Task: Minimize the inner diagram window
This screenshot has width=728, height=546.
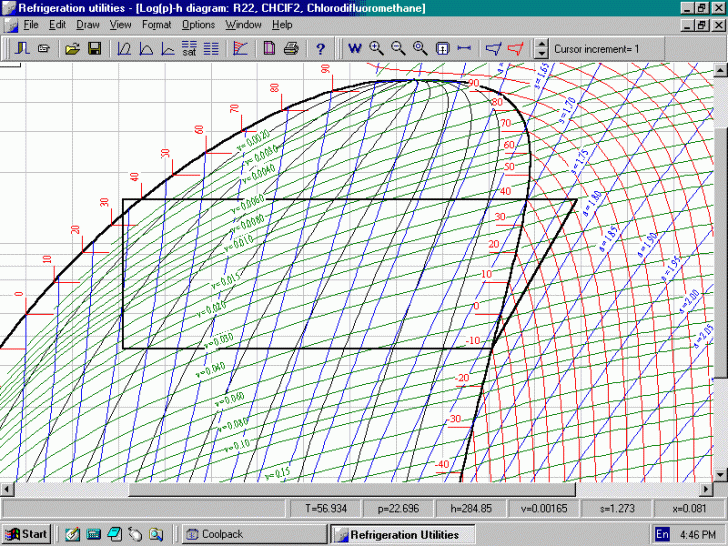Action: coord(688,25)
